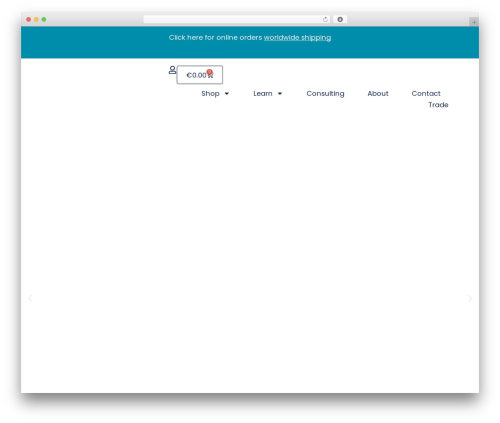Open the Shop menu
Viewport: 500px width, 423px height.
pyautogui.click(x=210, y=94)
